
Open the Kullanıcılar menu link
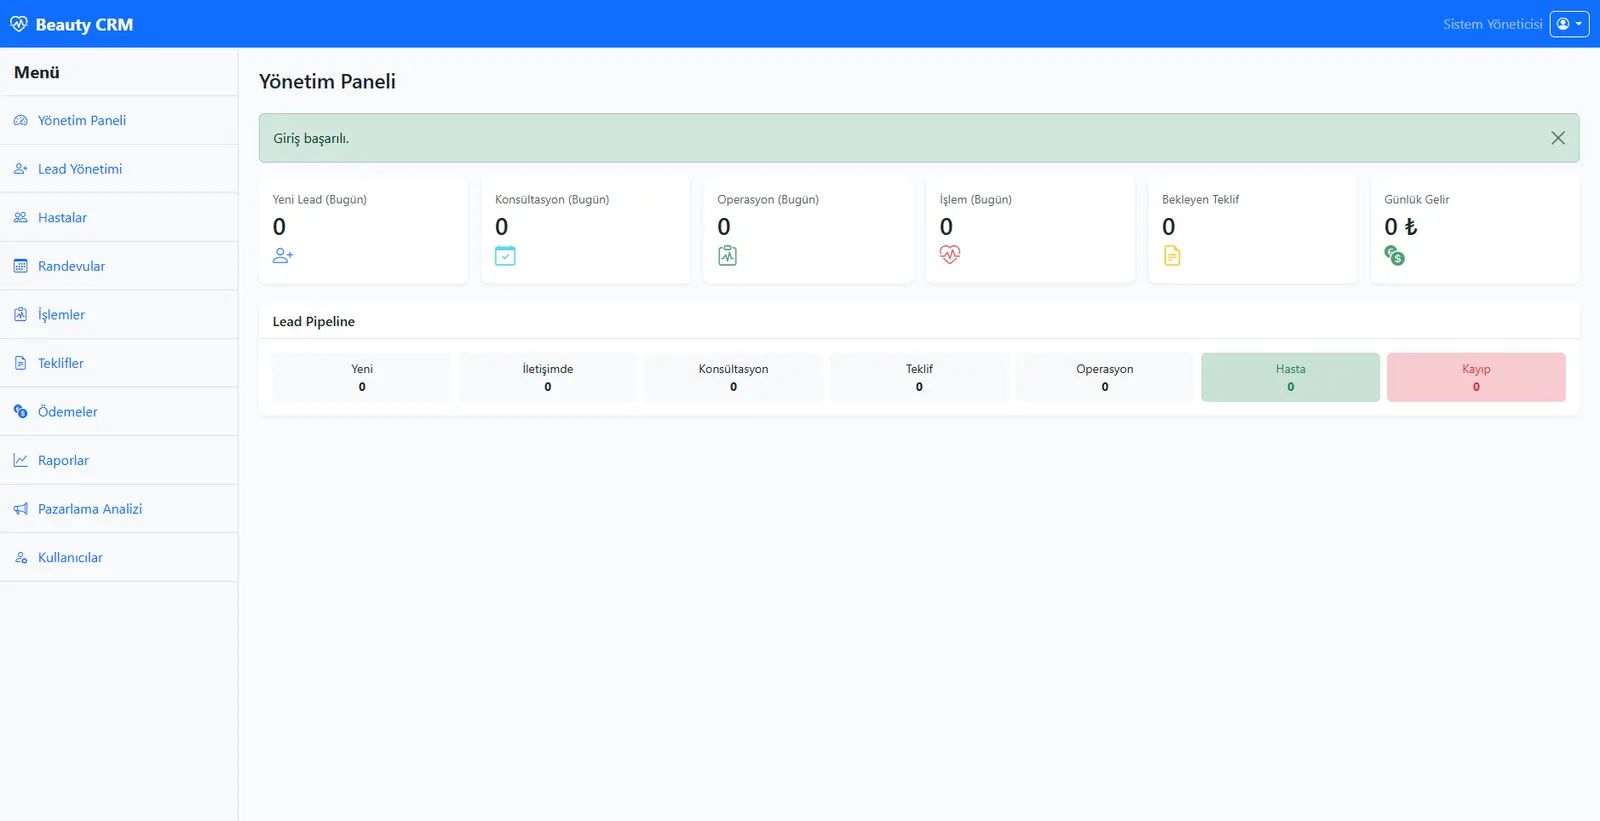click(x=119, y=557)
